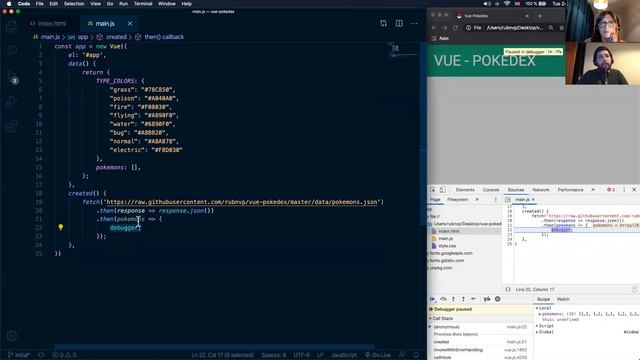Image resolution: width=640 pixels, height=360 pixels.
Task: Click the lightbulb code action on line 22
Action: [x=60, y=227]
